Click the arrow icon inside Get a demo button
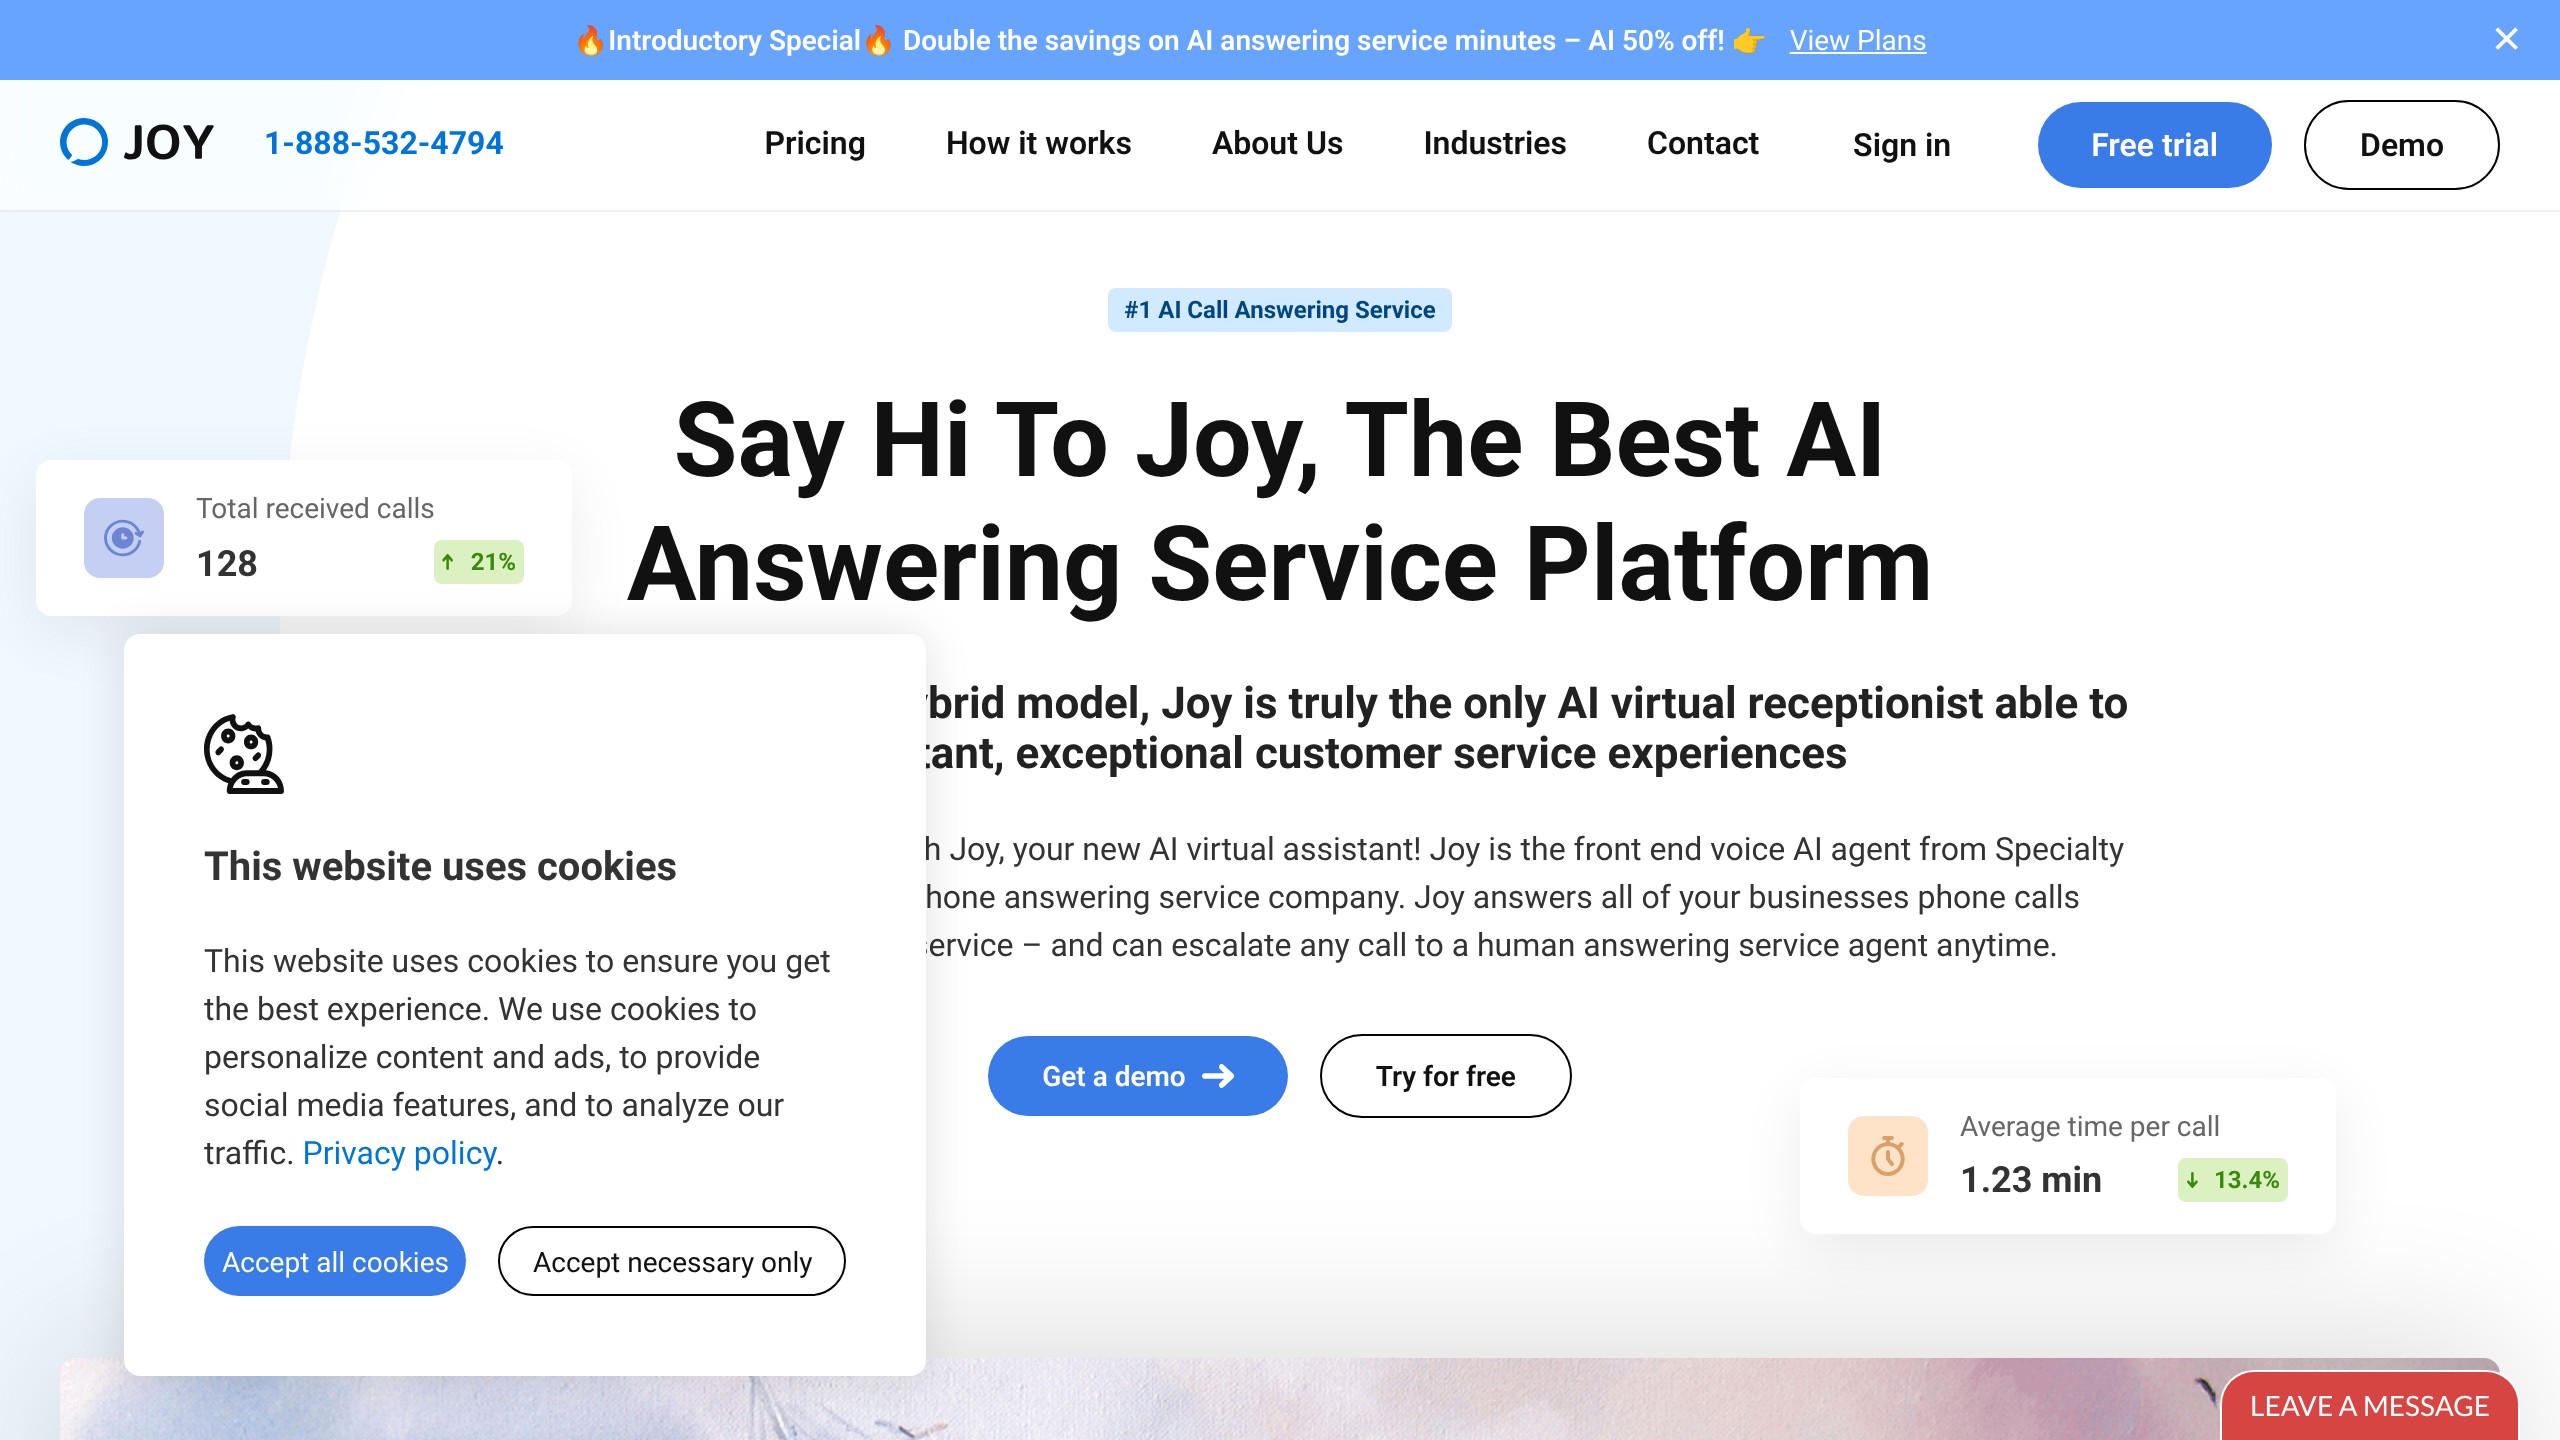The height and width of the screenshot is (1440, 2560). click(x=1221, y=1076)
